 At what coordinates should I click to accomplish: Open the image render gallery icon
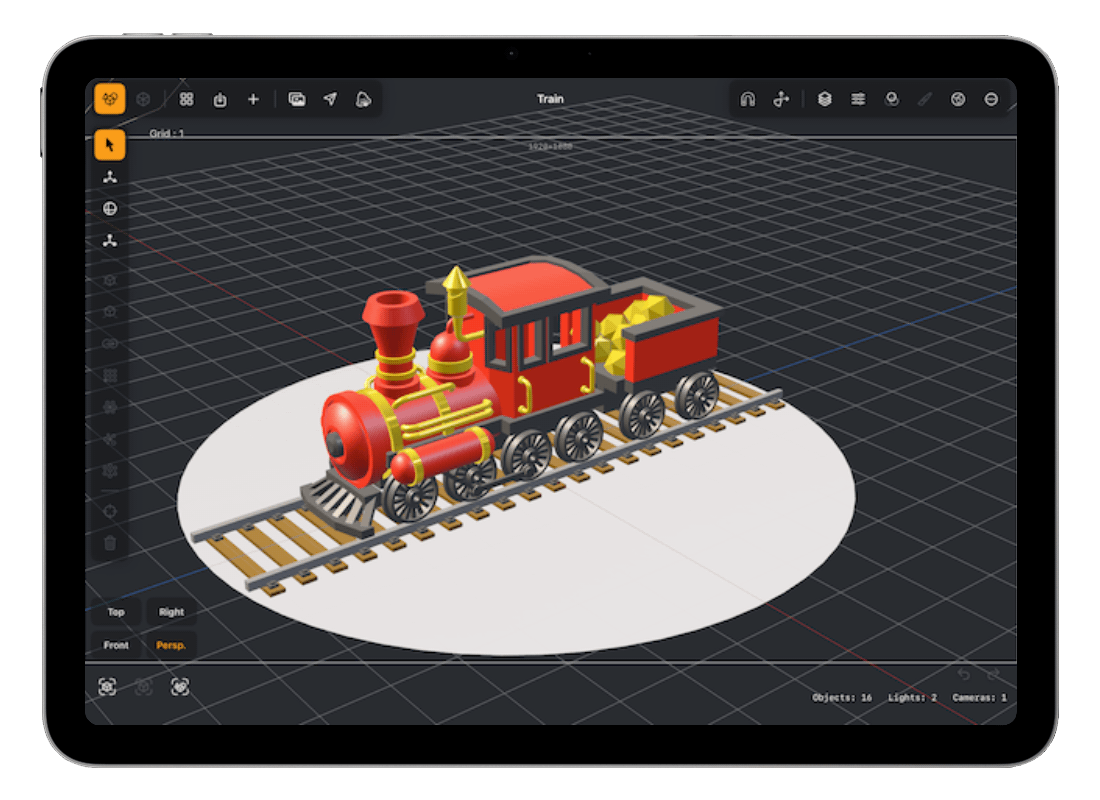click(297, 100)
